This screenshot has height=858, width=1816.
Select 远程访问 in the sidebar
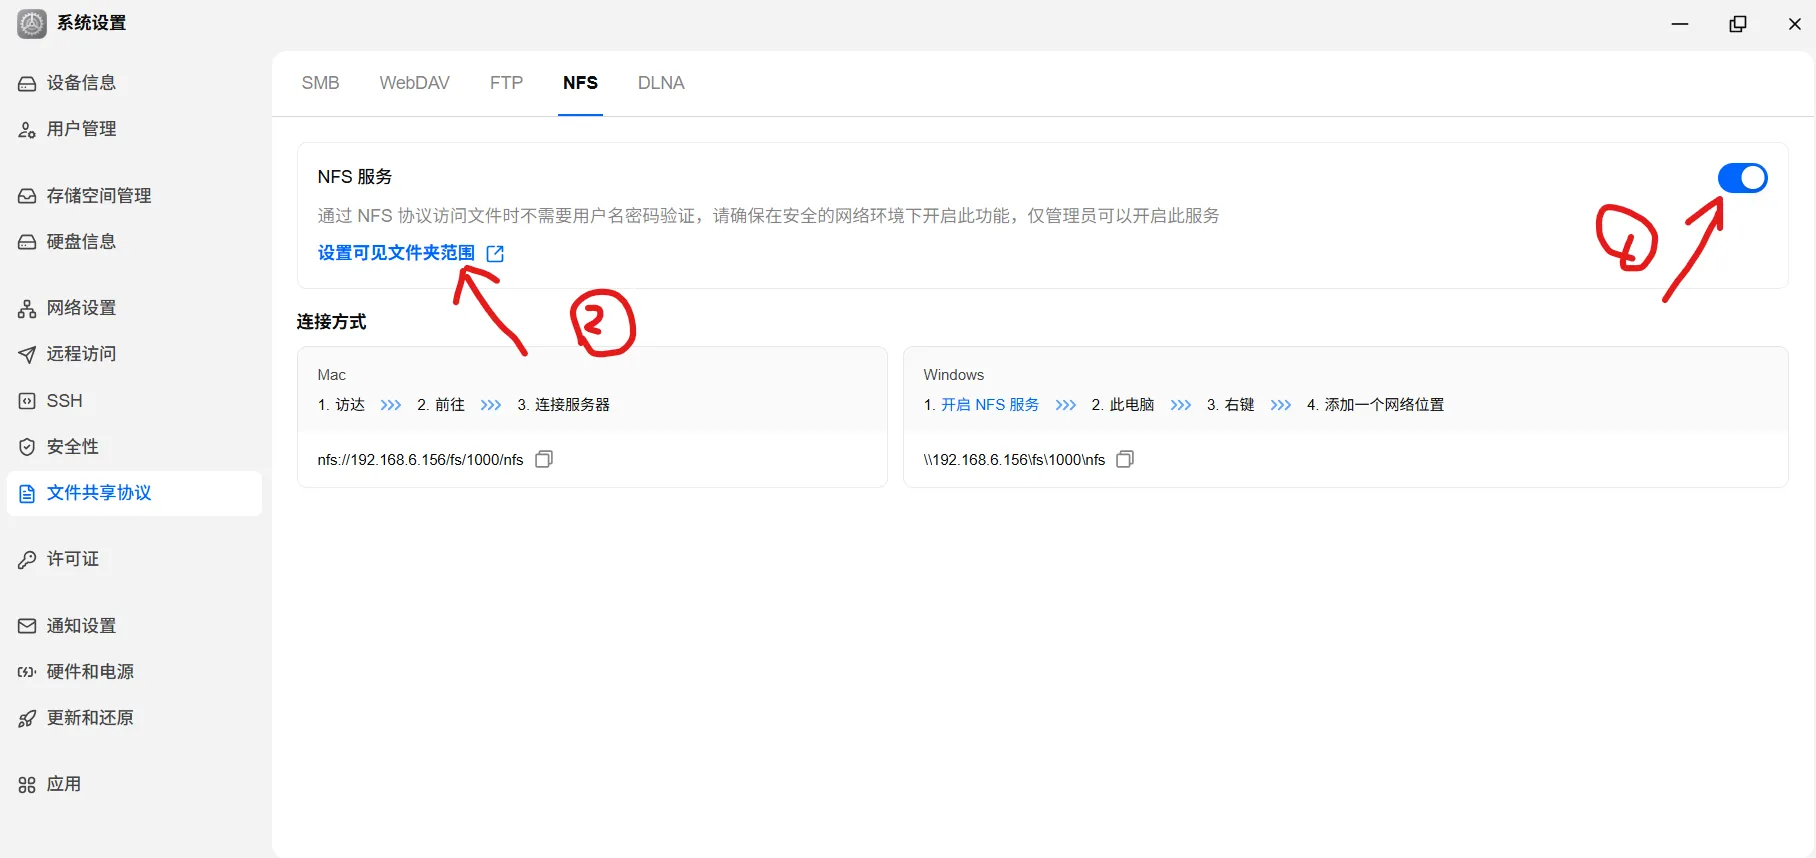(x=134, y=354)
